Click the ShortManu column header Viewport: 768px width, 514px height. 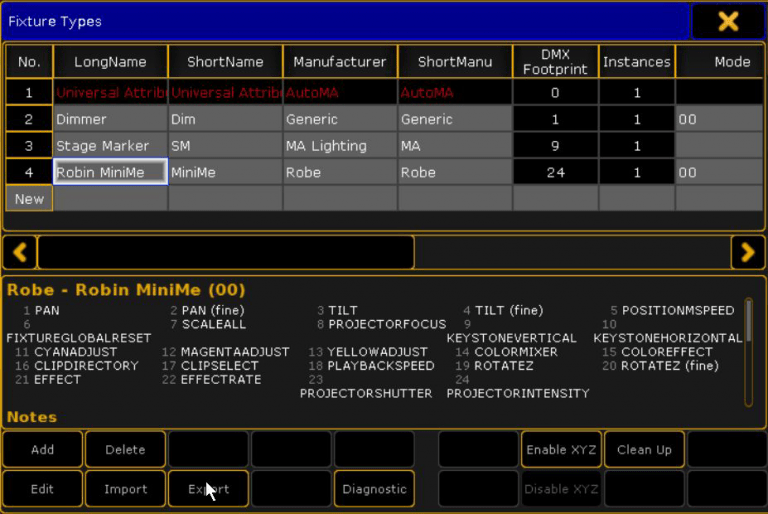455,62
